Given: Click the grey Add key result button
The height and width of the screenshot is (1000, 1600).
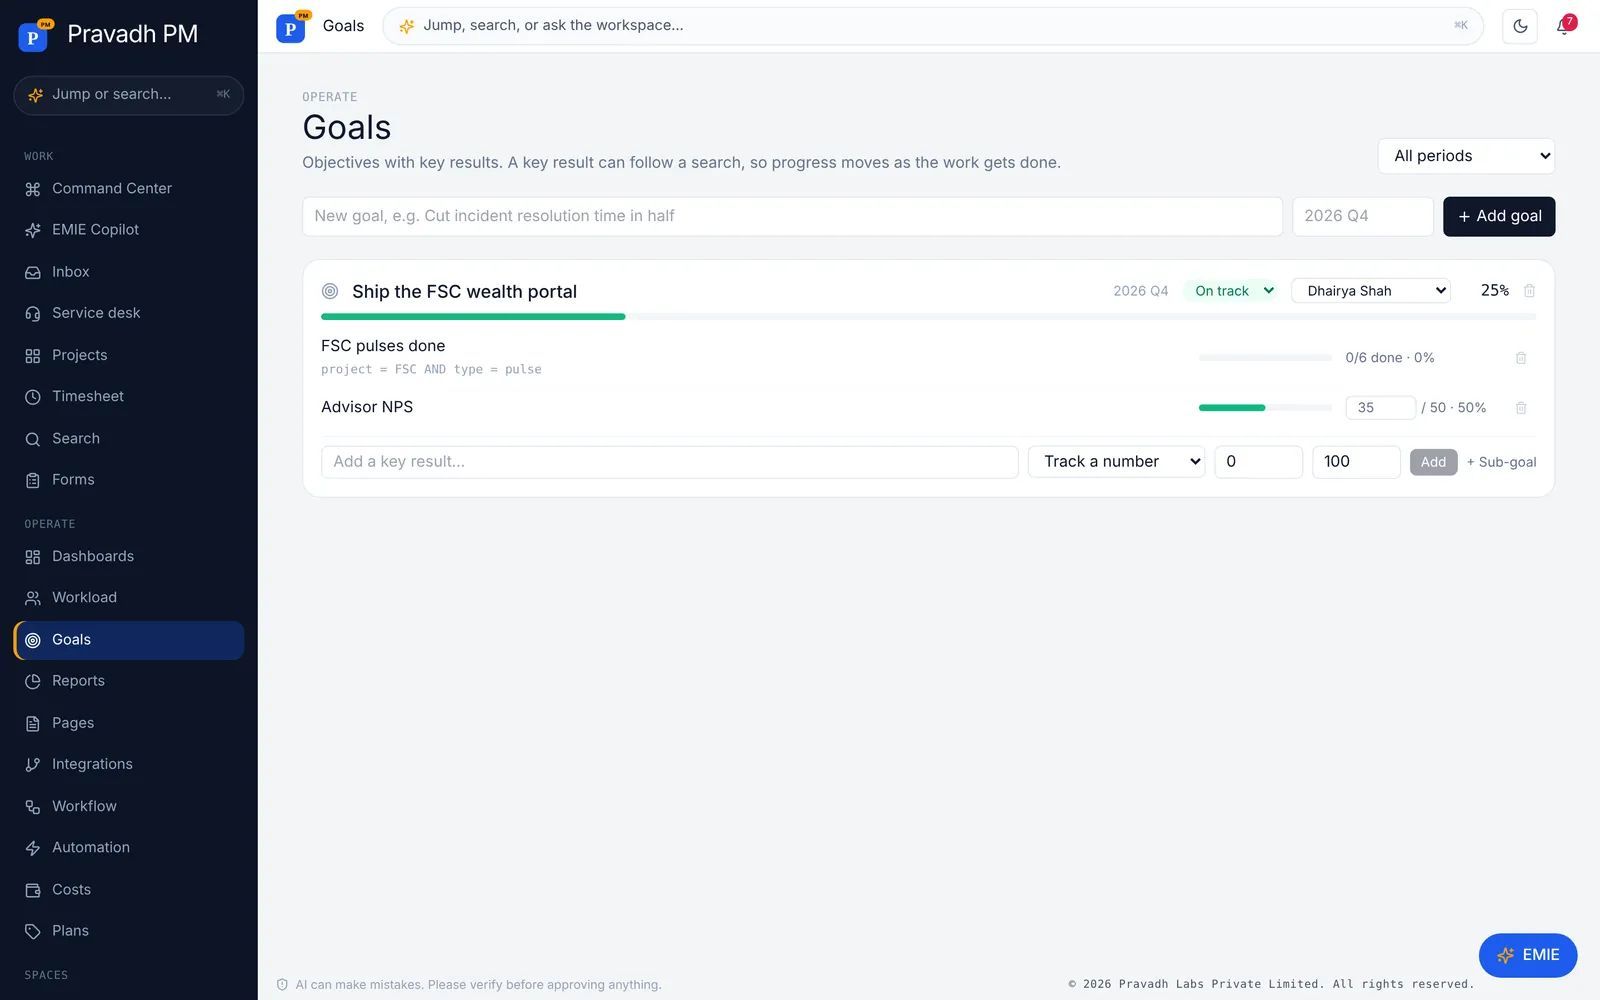Looking at the screenshot, I should pyautogui.click(x=1433, y=462).
